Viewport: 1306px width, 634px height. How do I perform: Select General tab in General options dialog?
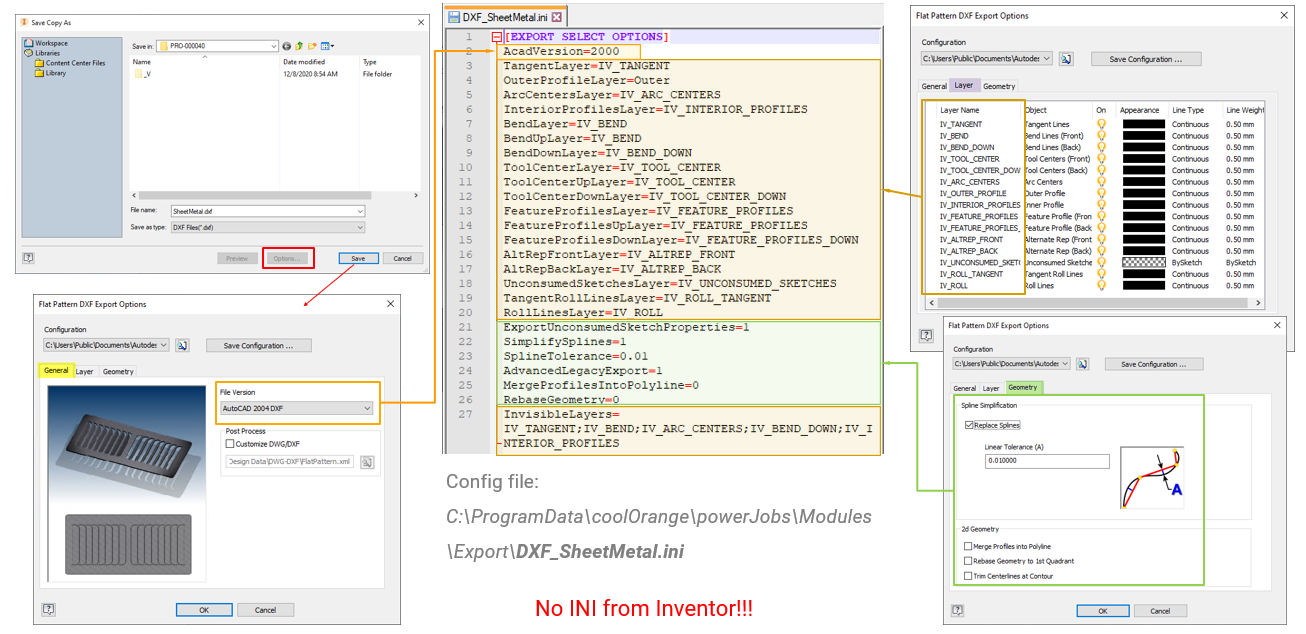pos(56,370)
